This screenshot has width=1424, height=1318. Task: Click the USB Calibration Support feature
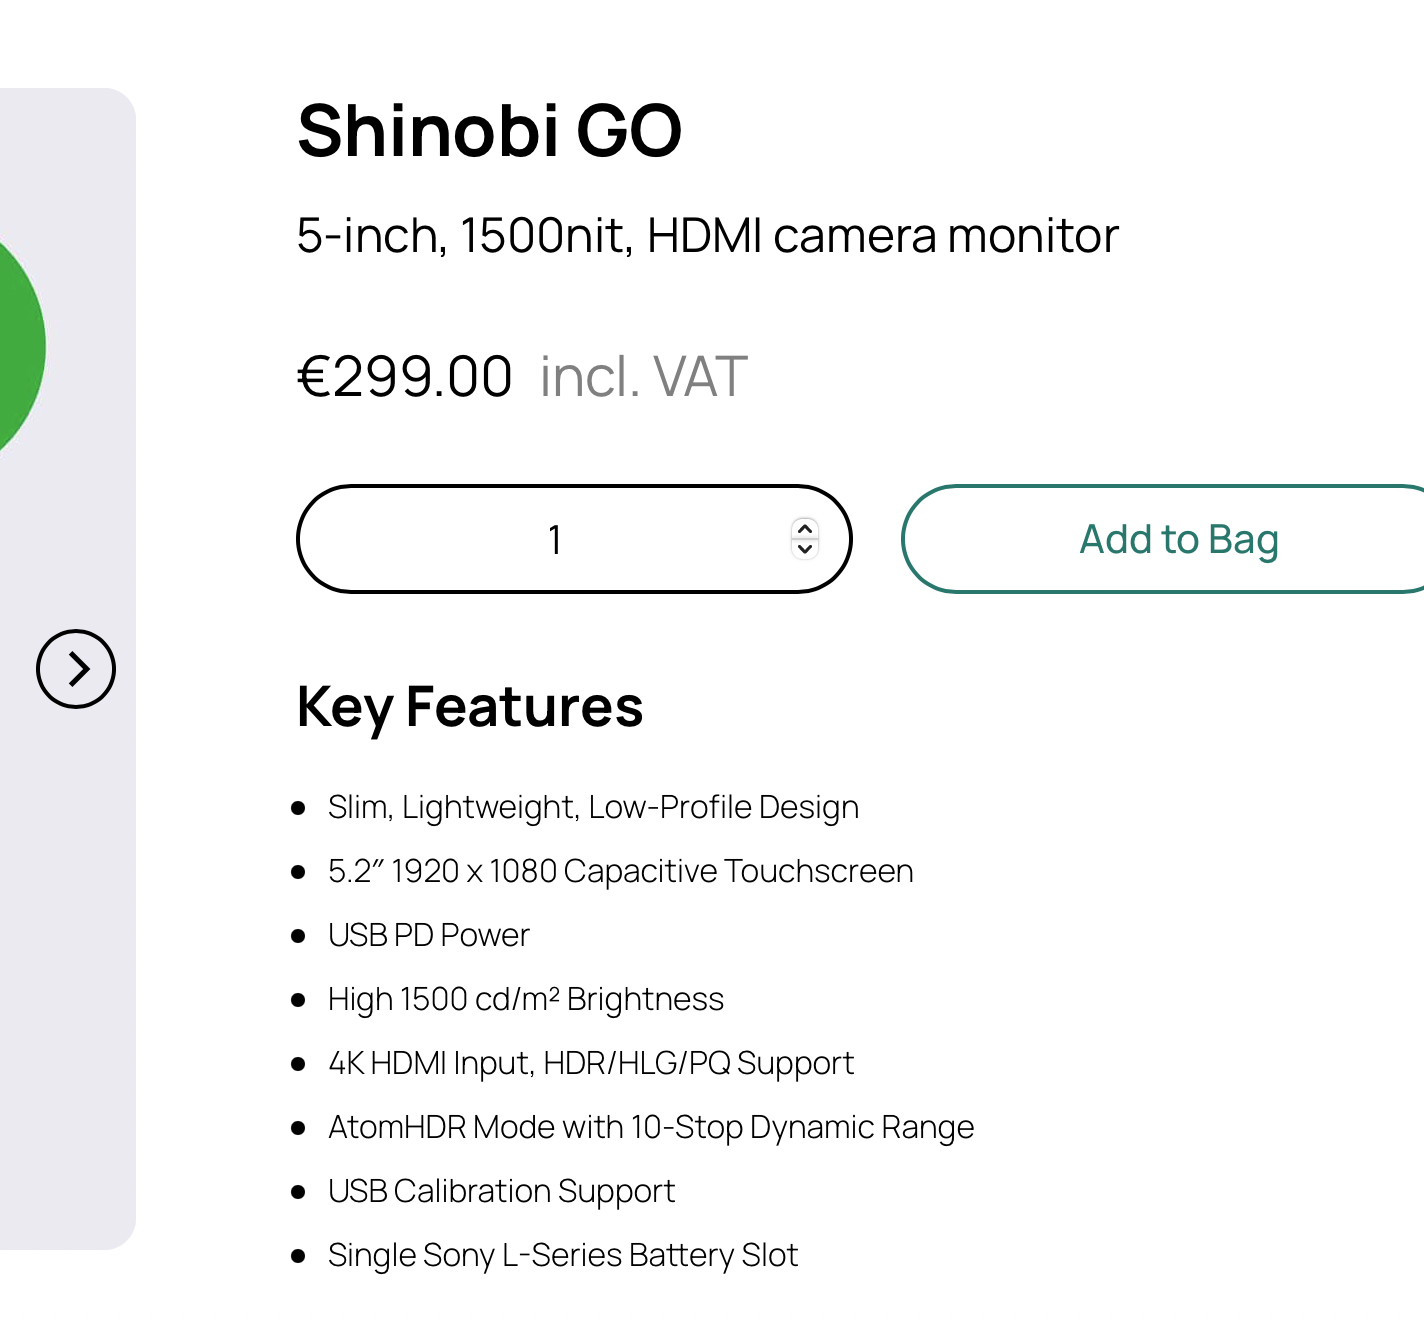501,1191
